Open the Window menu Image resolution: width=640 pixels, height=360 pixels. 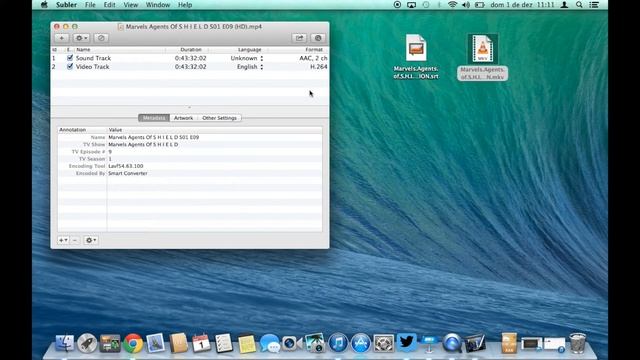(x=158, y=5)
